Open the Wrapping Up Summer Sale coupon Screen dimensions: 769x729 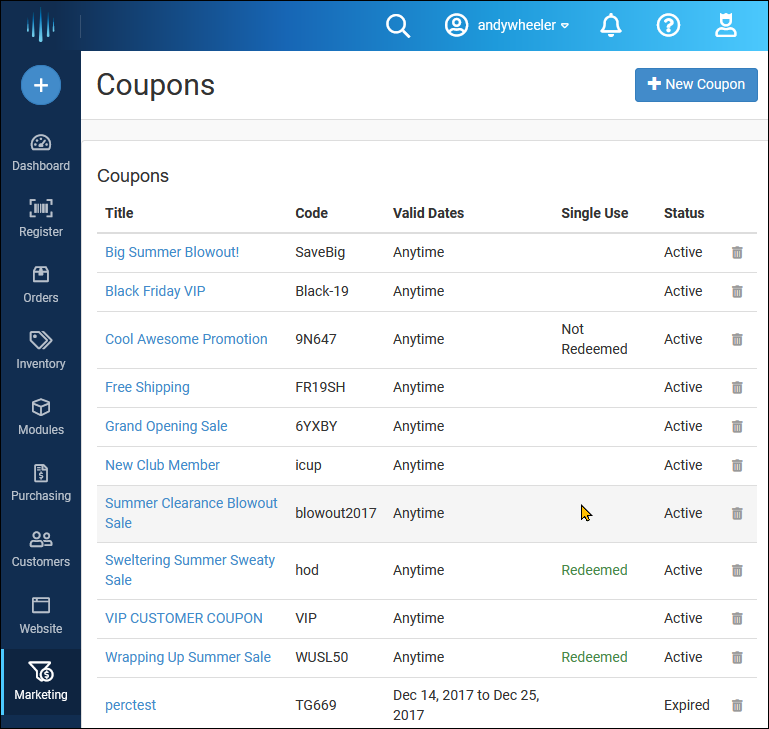click(x=187, y=657)
